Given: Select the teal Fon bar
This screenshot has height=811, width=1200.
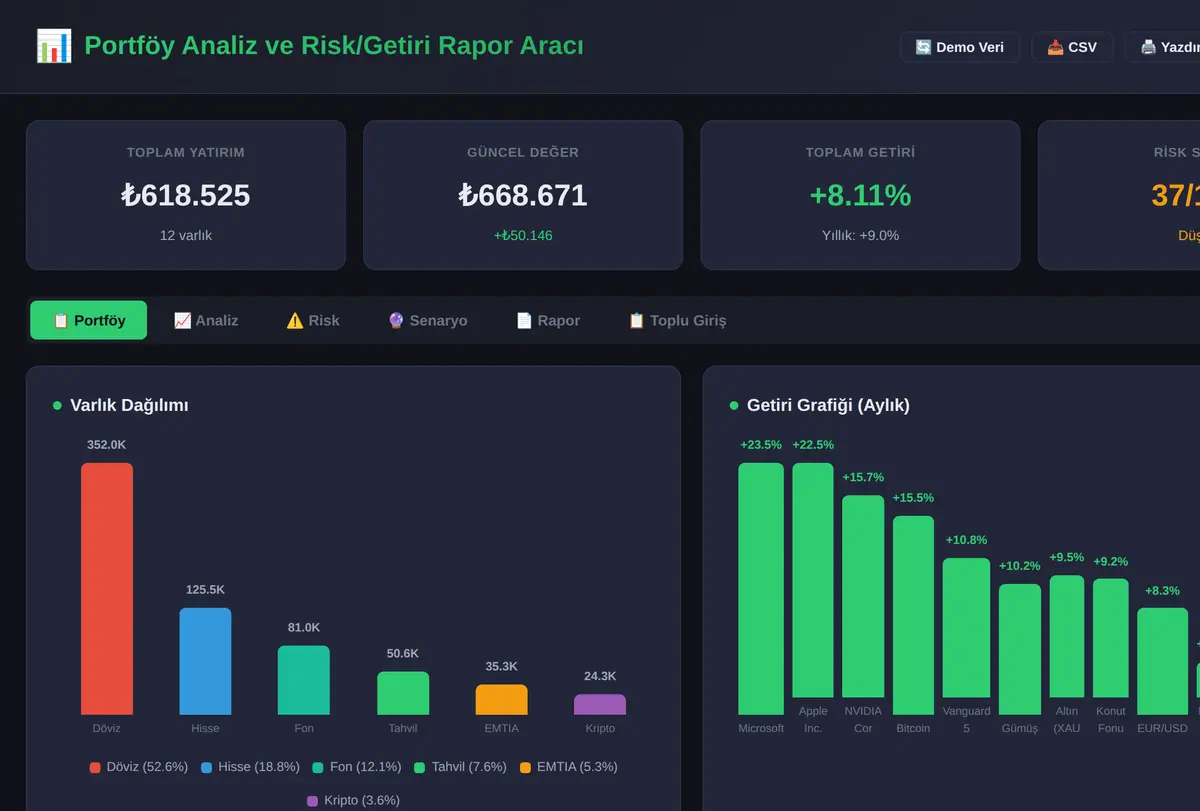Looking at the screenshot, I should point(304,680).
